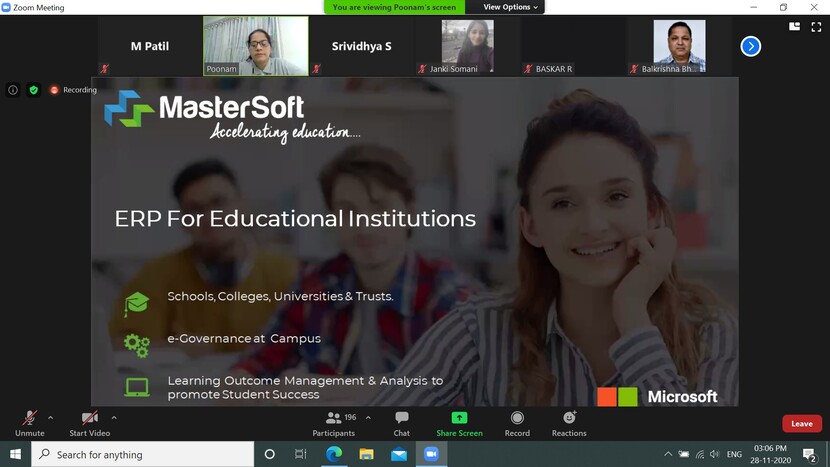Open the Reactions menu
The image size is (830, 467).
[x=569, y=423]
